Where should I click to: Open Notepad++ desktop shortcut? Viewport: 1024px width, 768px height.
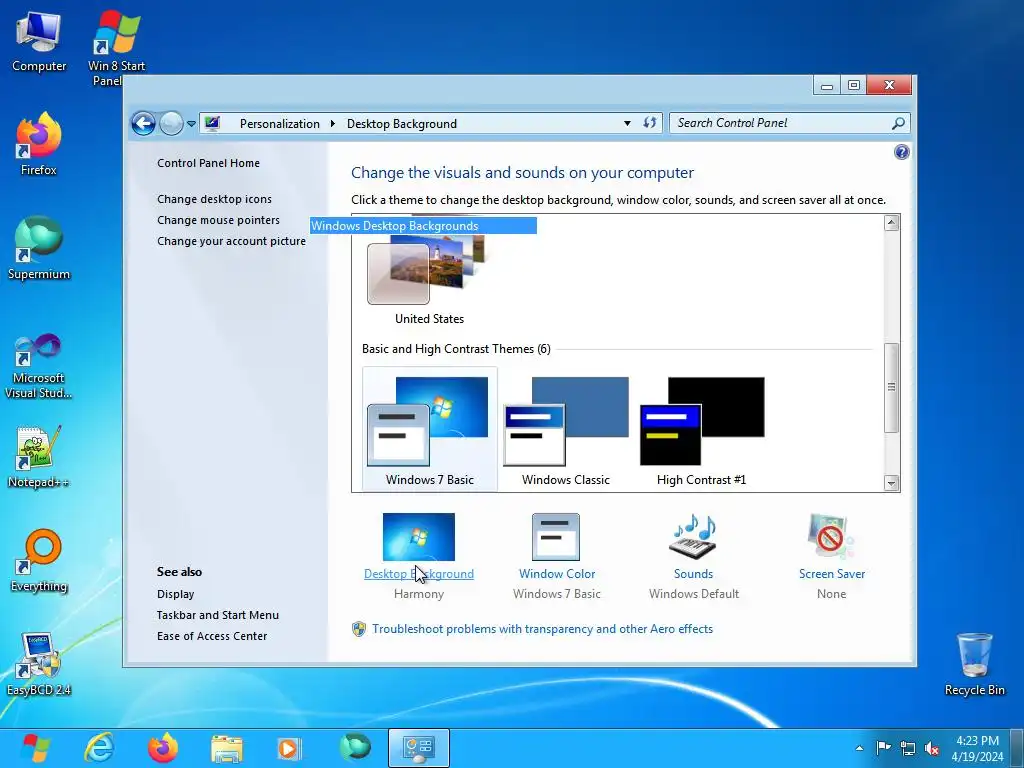click(x=39, y=457)
